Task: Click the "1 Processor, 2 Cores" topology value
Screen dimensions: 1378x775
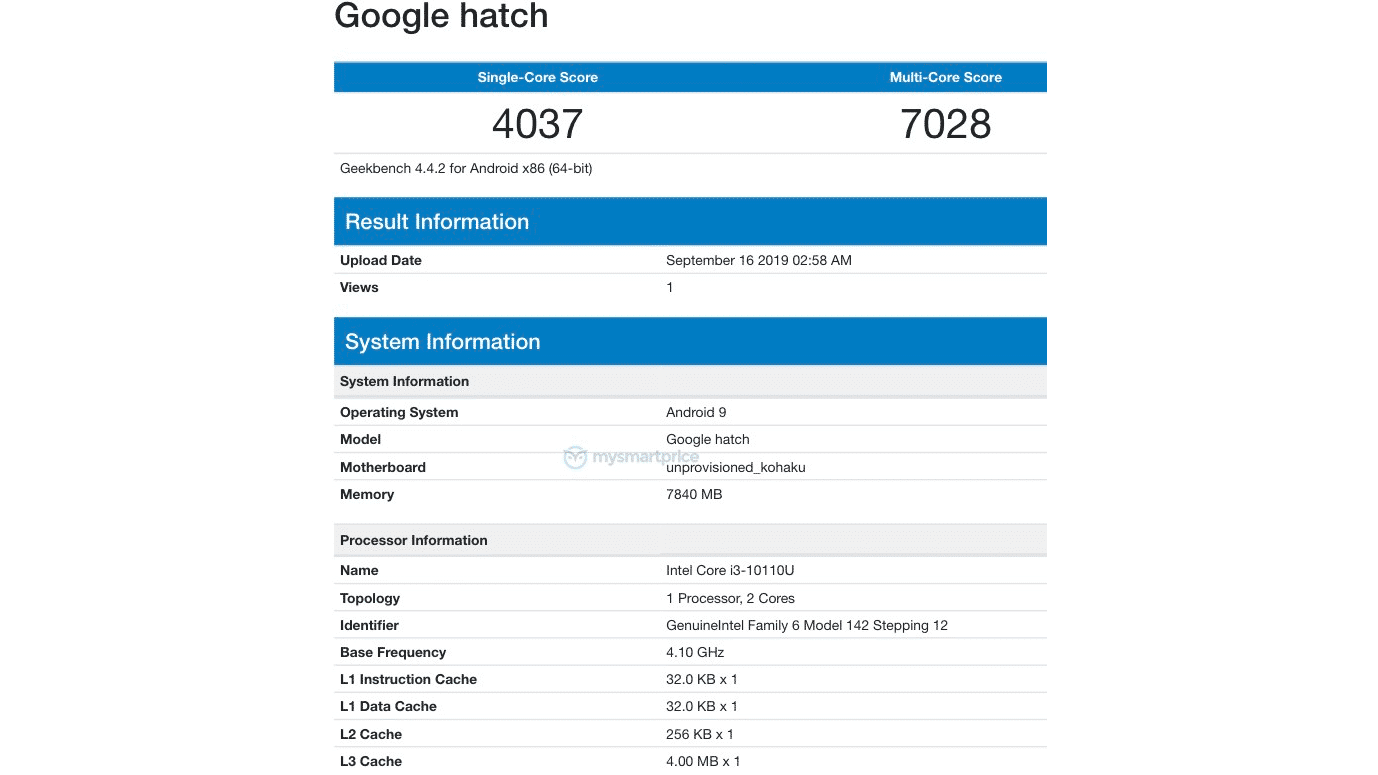Action: coord(731,598)
